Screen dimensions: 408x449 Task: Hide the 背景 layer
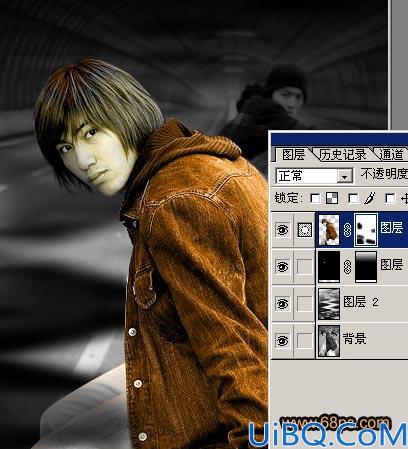[x=282, y=341]
